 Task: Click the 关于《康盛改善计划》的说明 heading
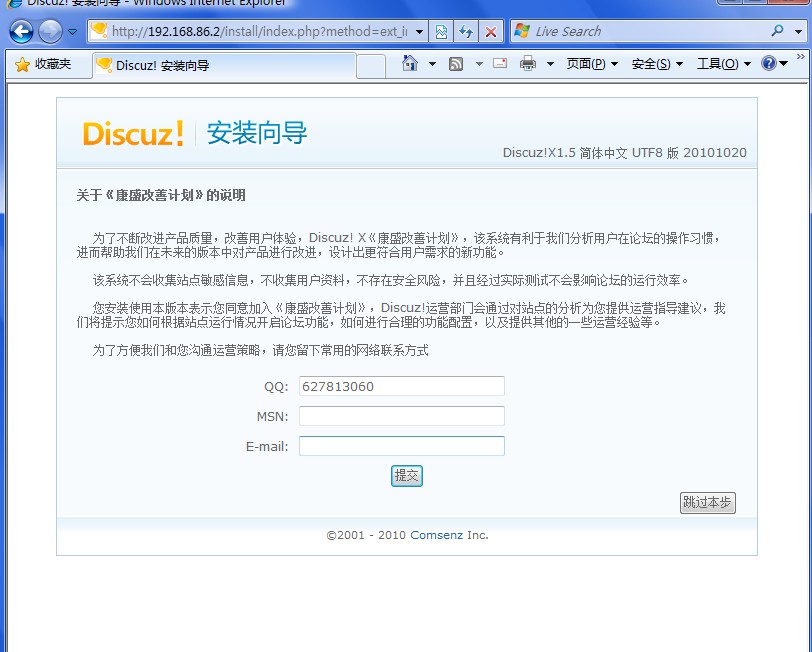[x=161, y=195]
